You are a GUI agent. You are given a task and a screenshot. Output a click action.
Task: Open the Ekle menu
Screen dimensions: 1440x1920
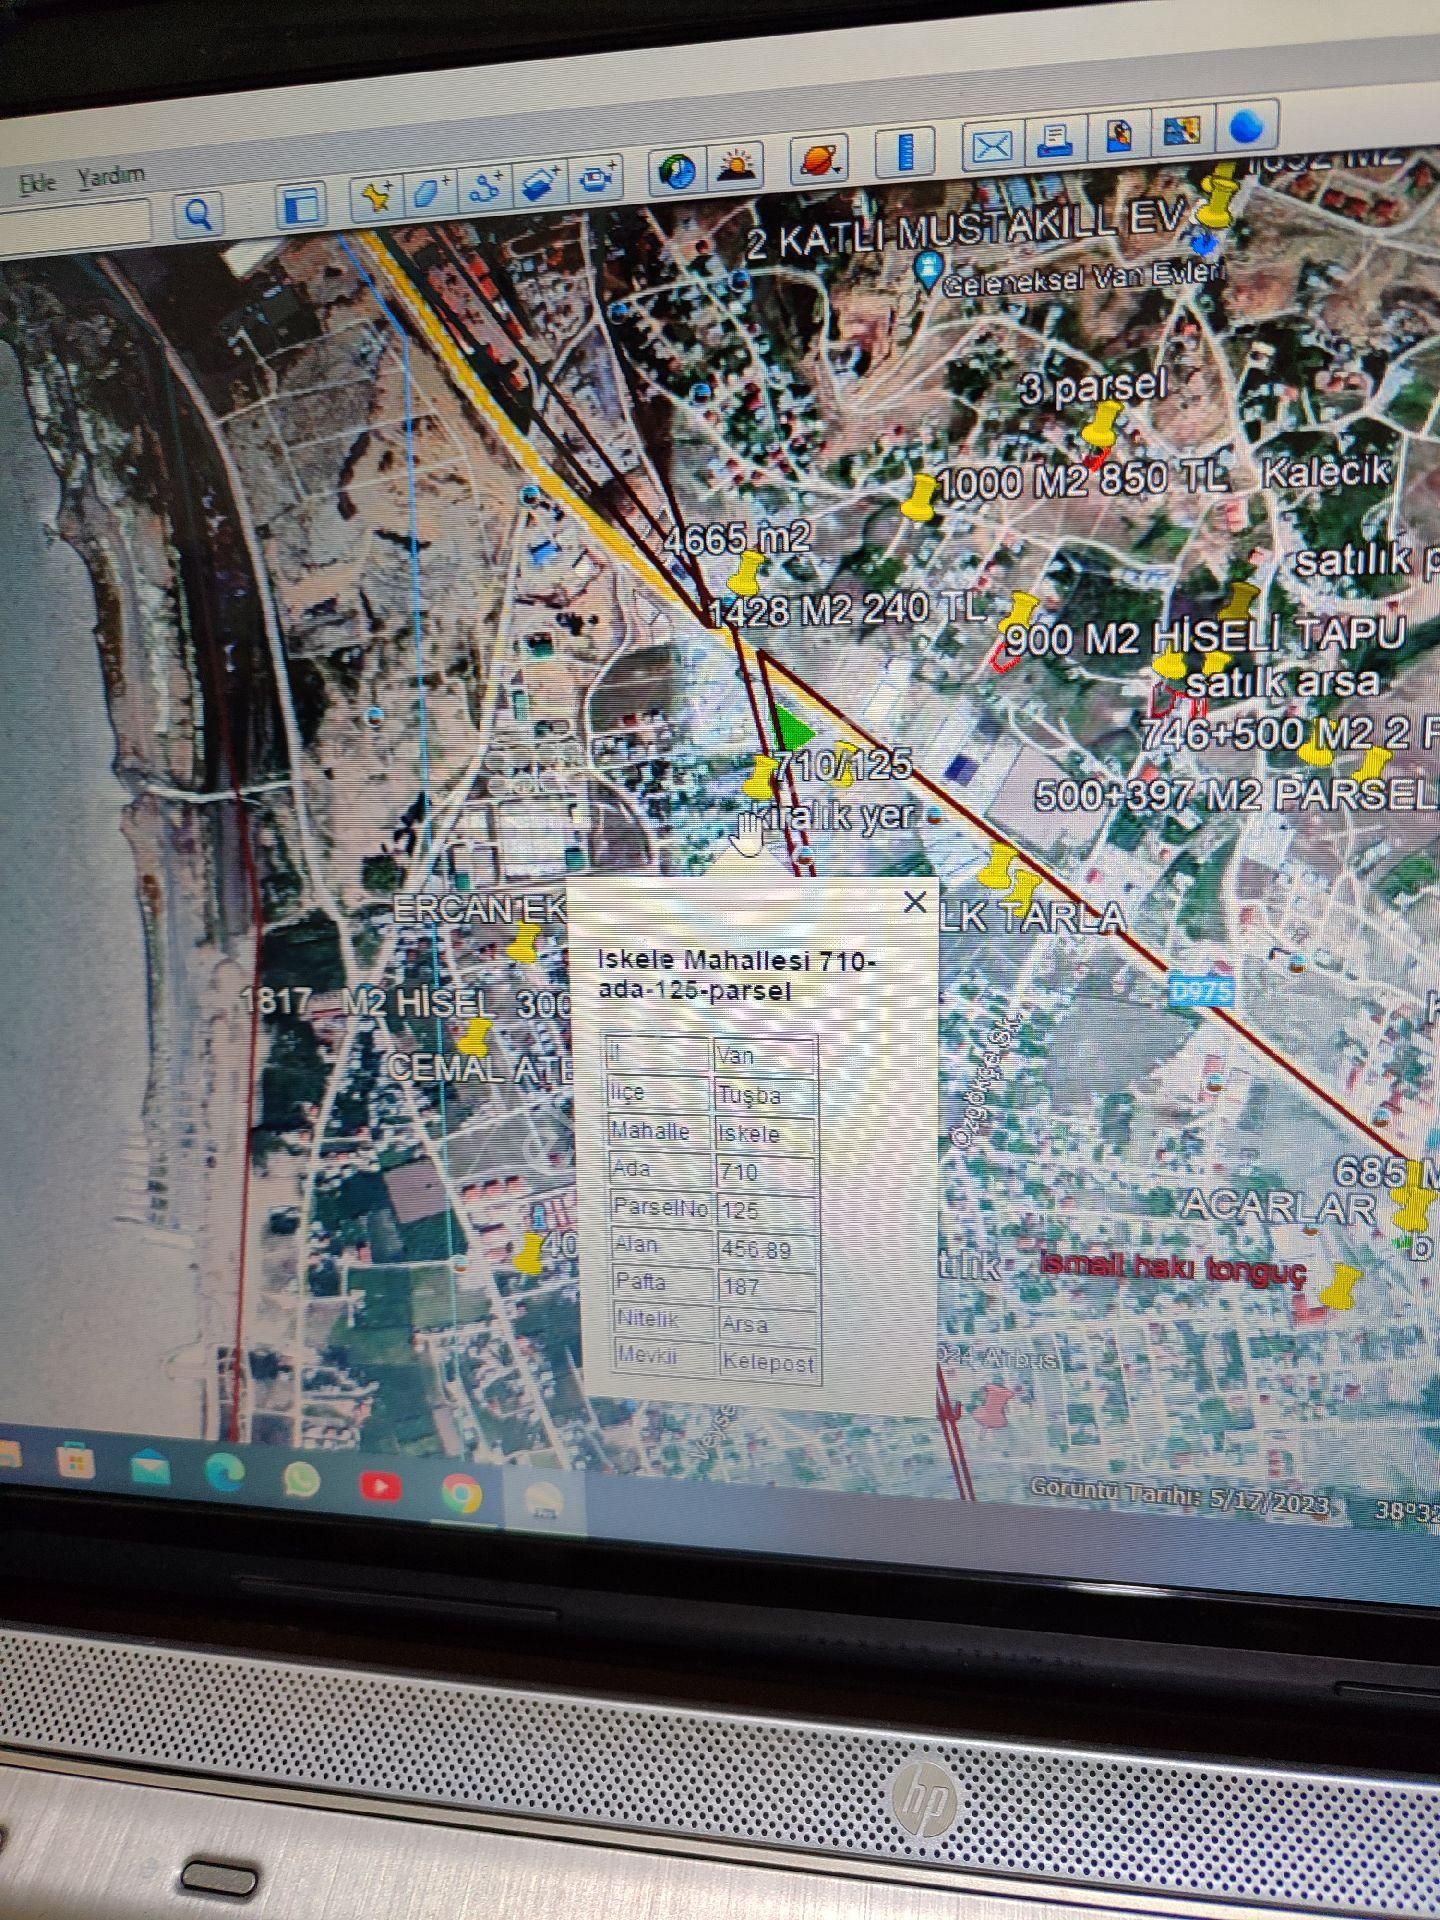pos(38,184)
